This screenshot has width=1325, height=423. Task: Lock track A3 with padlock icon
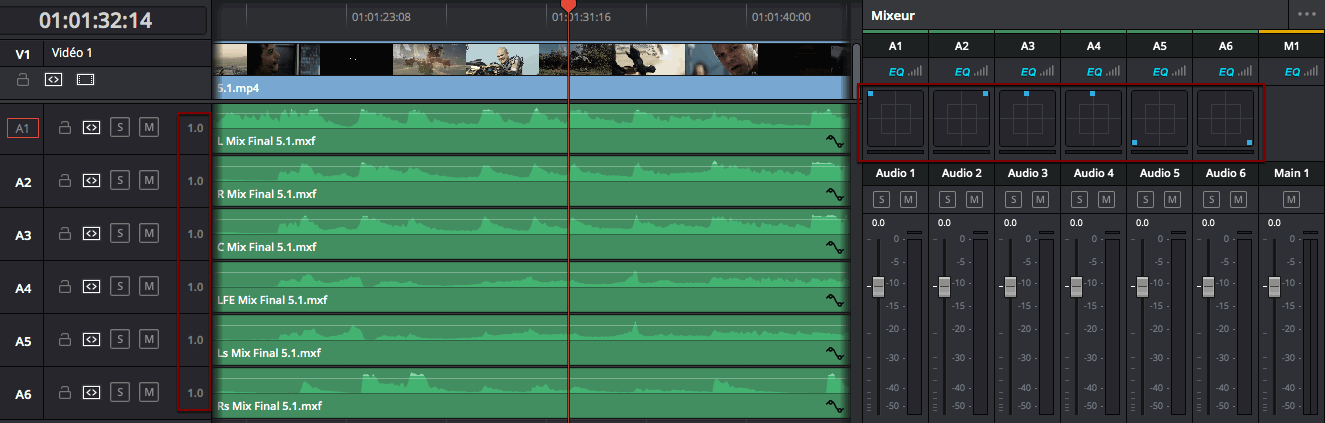pos(65,234)
